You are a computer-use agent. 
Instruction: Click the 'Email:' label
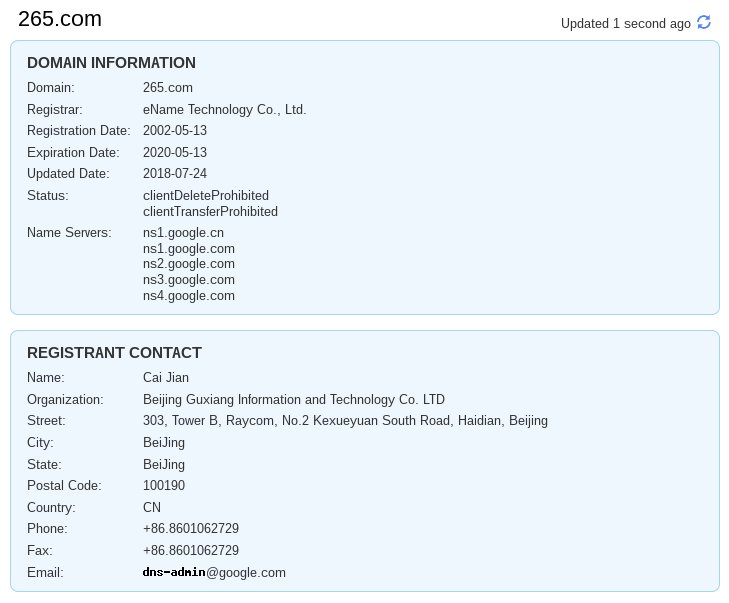45,572
